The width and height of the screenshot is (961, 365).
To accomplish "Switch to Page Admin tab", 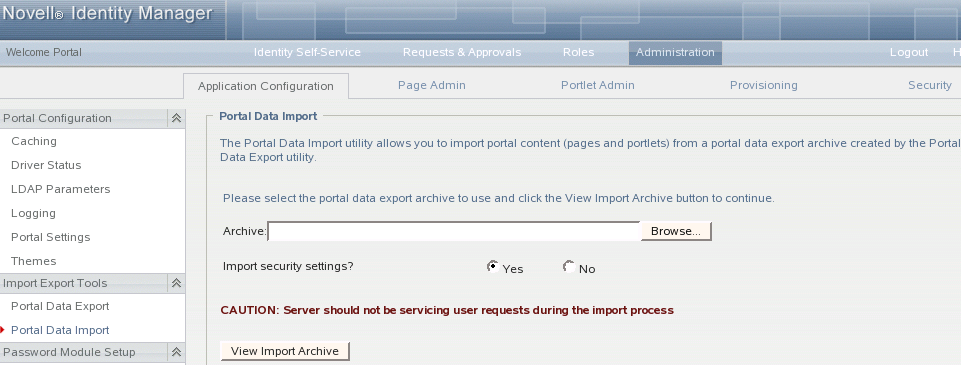I will tap(431, 86).
